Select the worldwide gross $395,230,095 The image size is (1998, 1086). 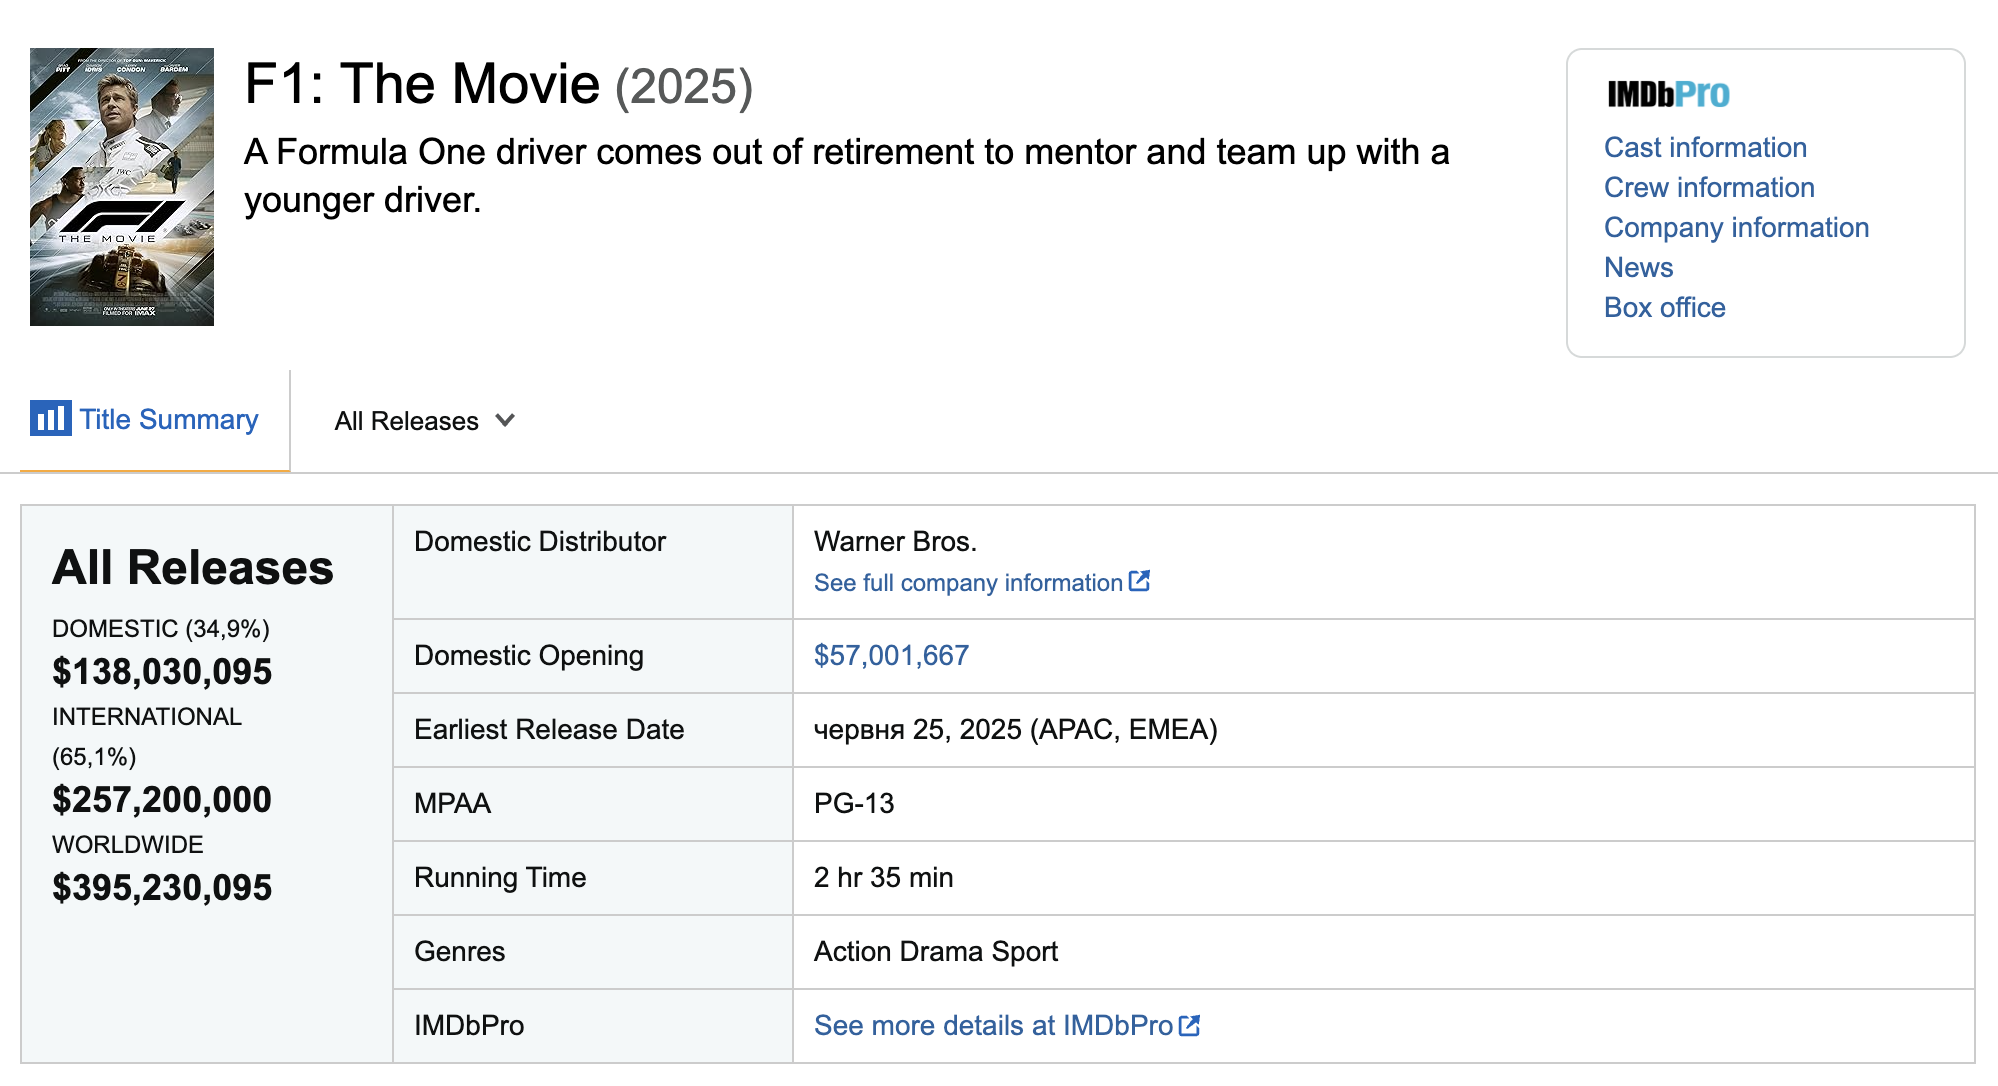[x=162, y=888]
